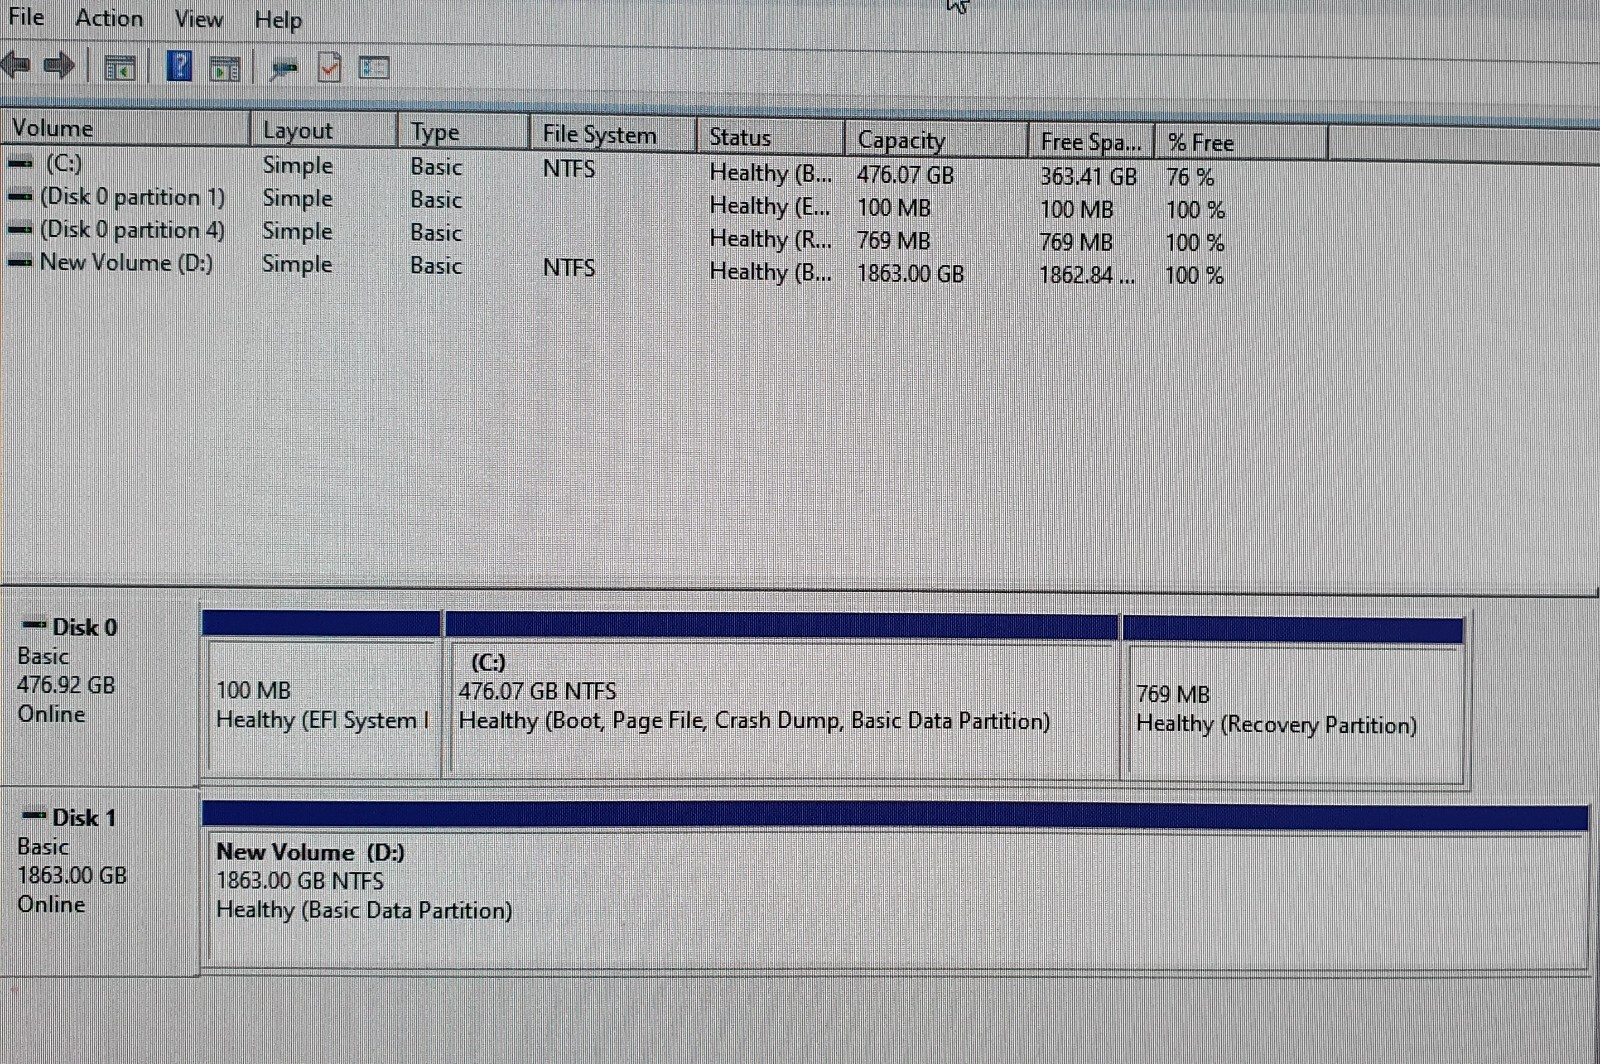Click the Healthy (E... status cell
The height and width of the screenshot is (1064, 1600).
click(770, 206)
